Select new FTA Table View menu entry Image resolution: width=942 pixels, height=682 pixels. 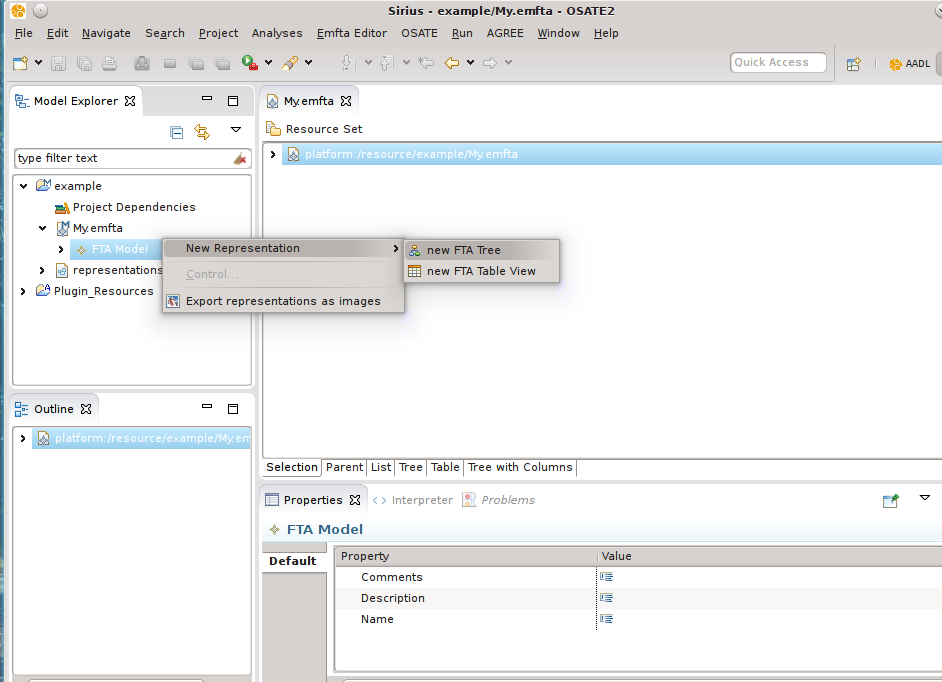482,271
